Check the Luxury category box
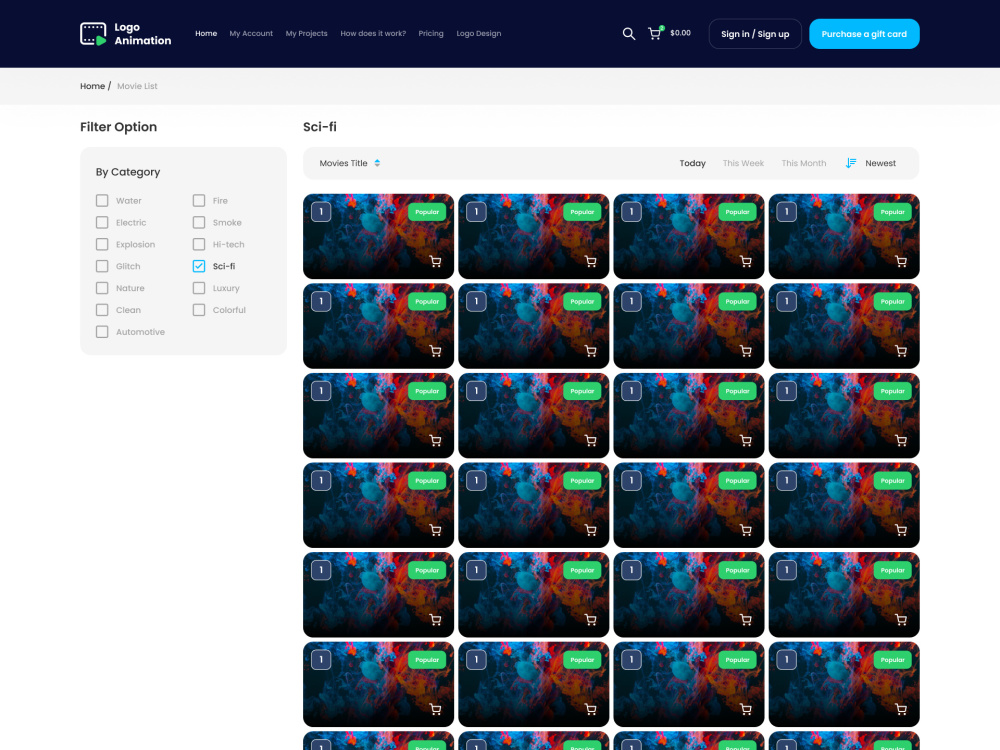 coord(199,288)
